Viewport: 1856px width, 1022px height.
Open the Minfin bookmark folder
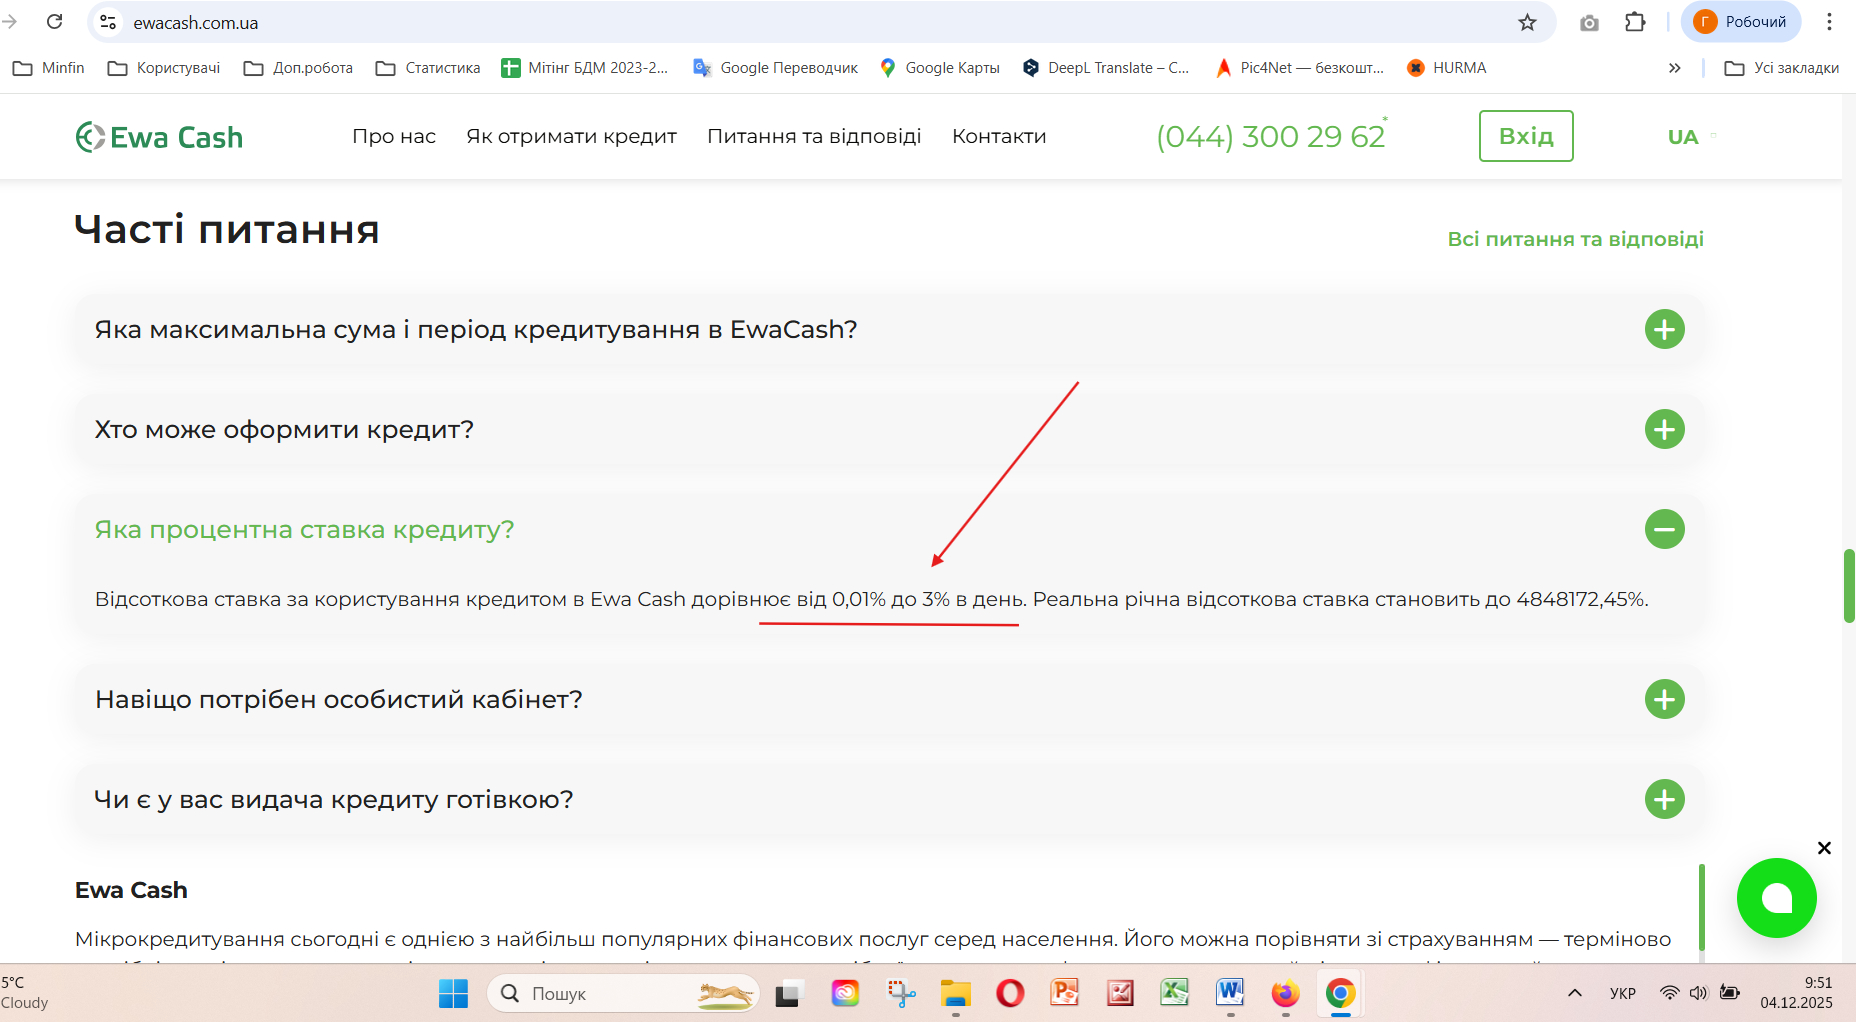point(48,68)
